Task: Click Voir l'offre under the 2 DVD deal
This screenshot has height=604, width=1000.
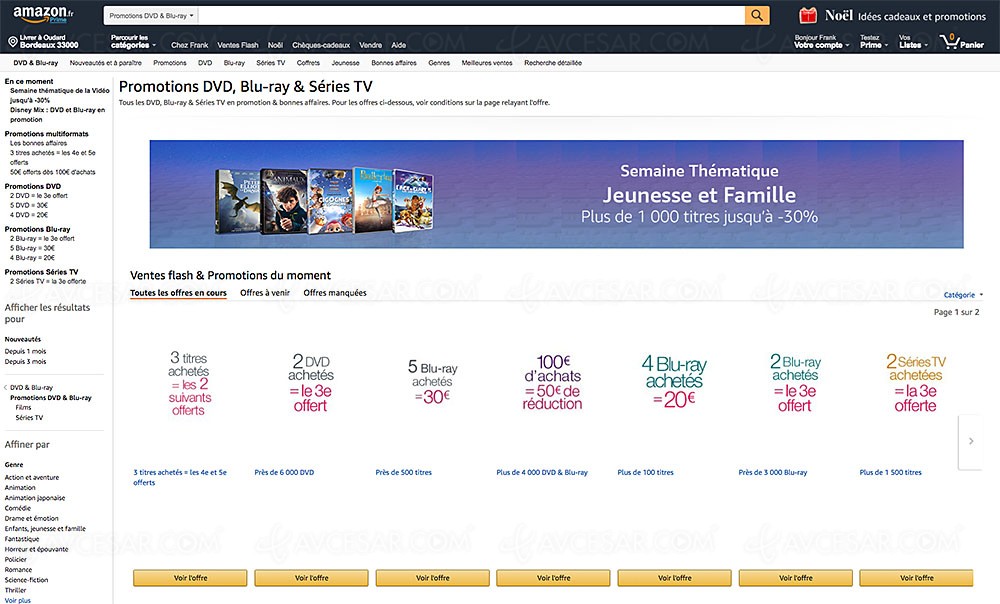Action: tap(310, 577)
